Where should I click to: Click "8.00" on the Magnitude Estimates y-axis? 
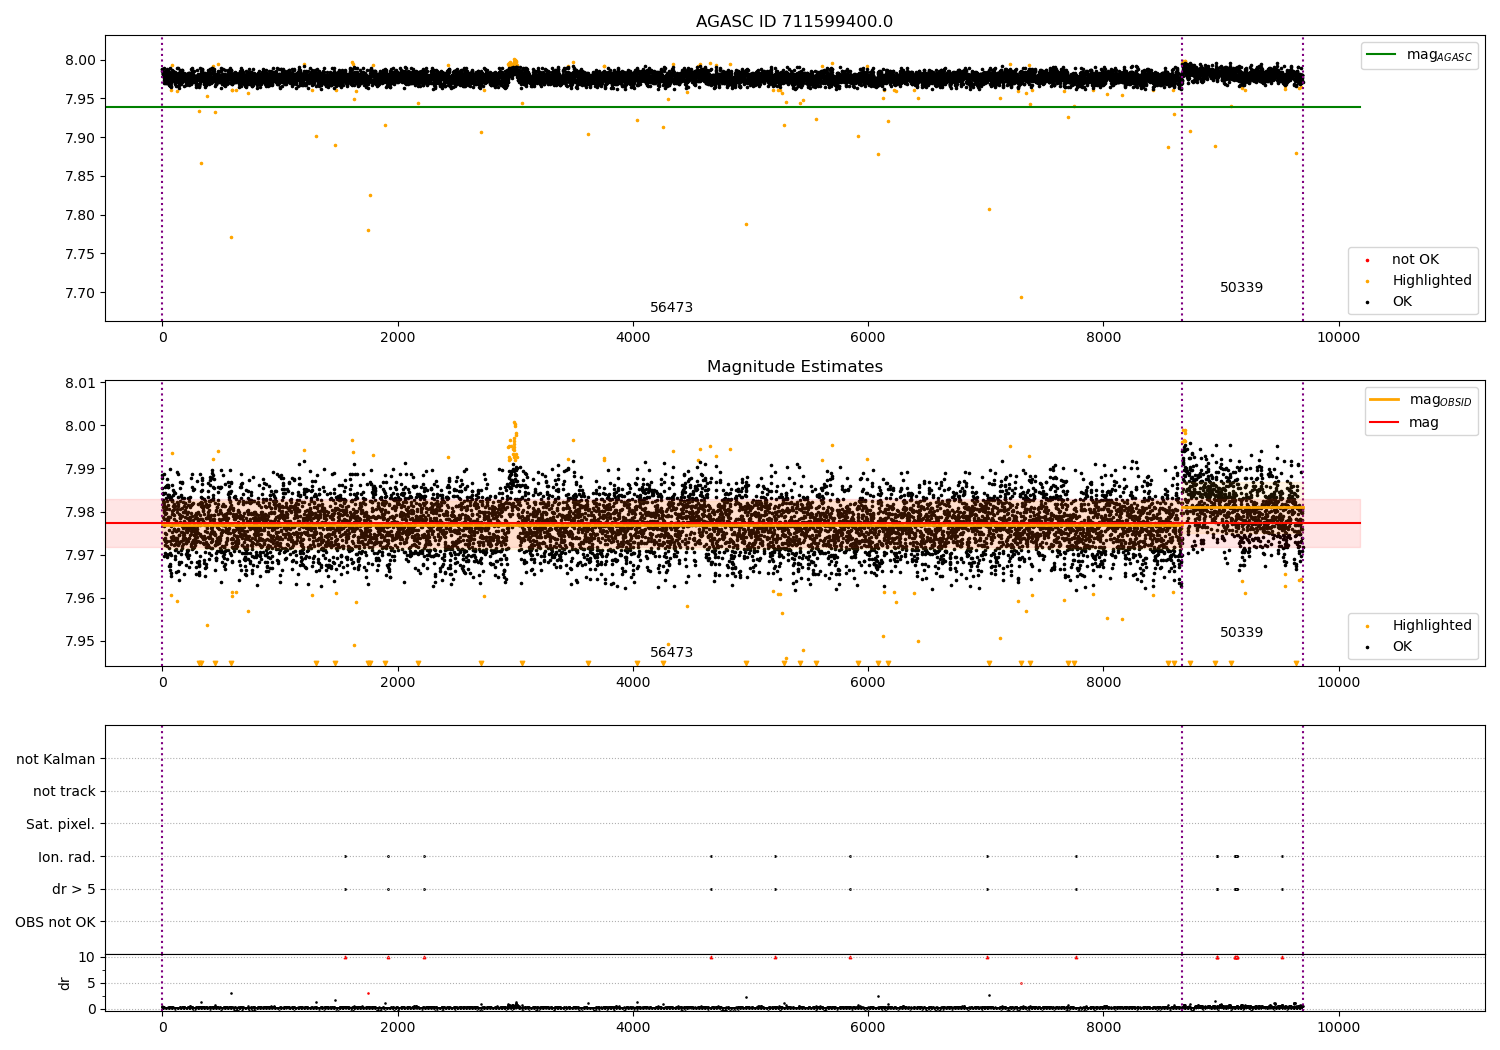[81, 426]
